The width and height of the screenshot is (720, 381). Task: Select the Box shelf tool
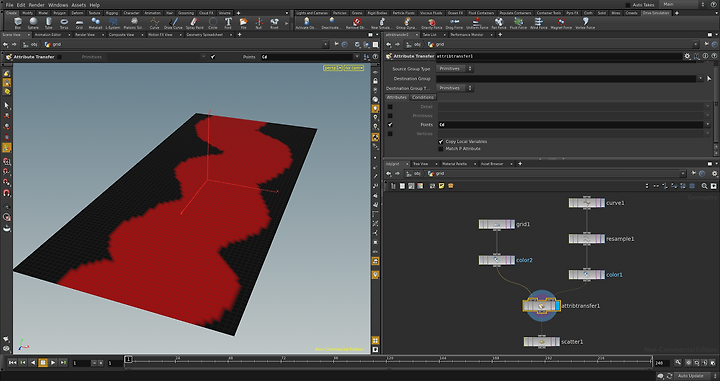click(17, 23)
